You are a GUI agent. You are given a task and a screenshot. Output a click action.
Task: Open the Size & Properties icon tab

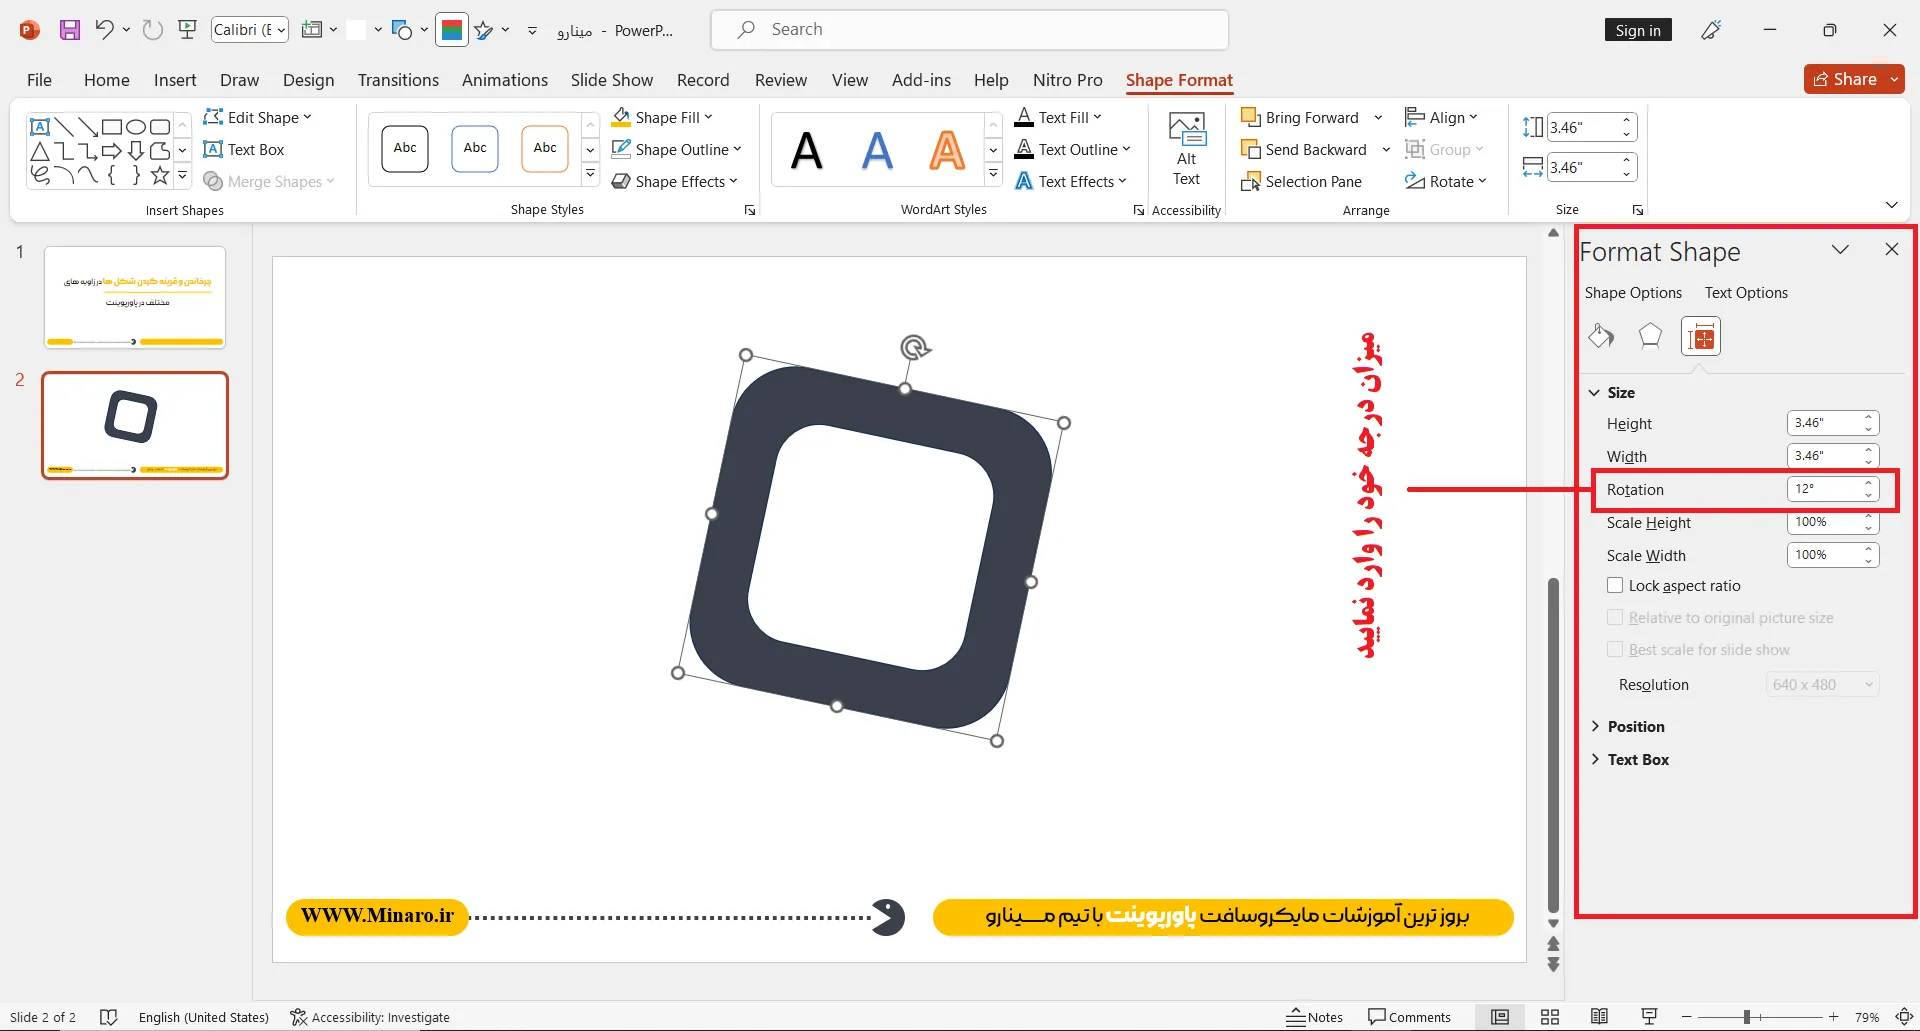(1701, 337)
